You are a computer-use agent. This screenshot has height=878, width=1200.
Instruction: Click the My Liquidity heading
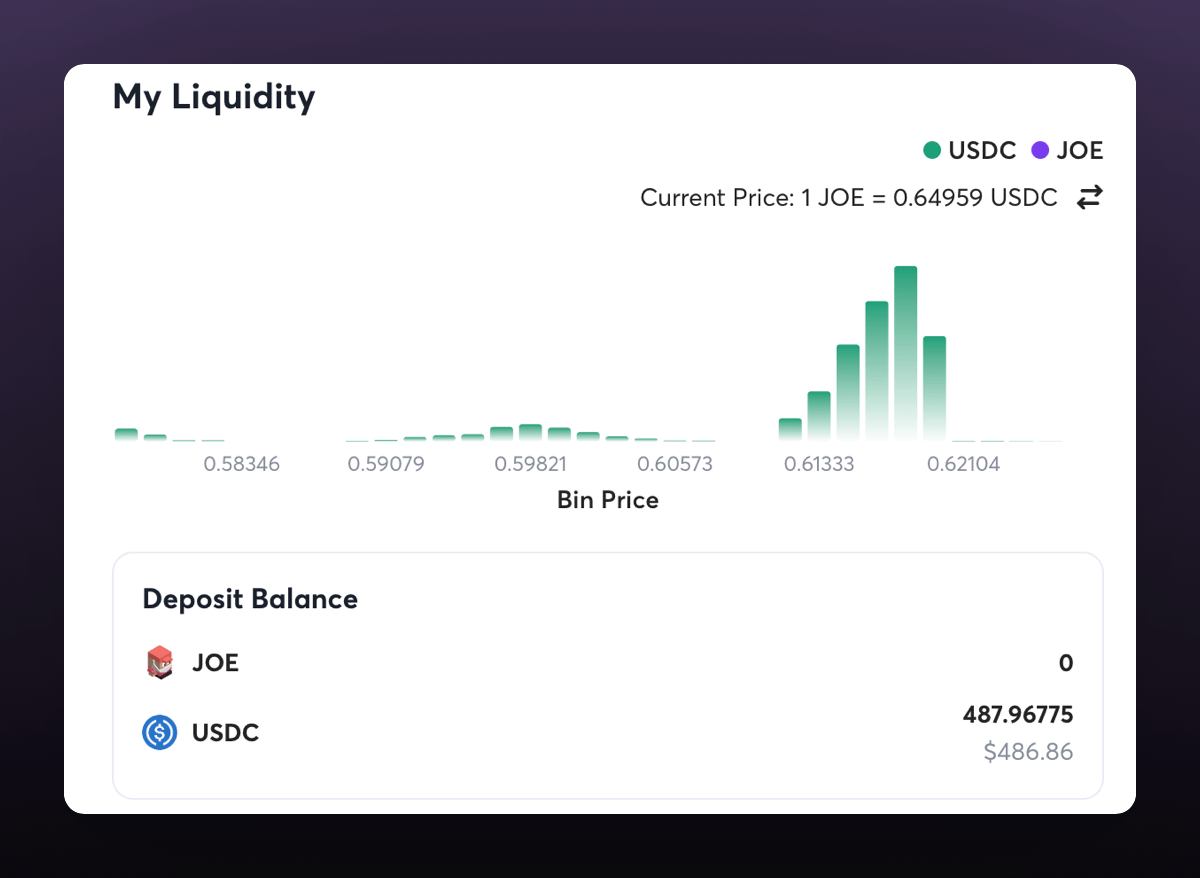(x=214, y=97)
